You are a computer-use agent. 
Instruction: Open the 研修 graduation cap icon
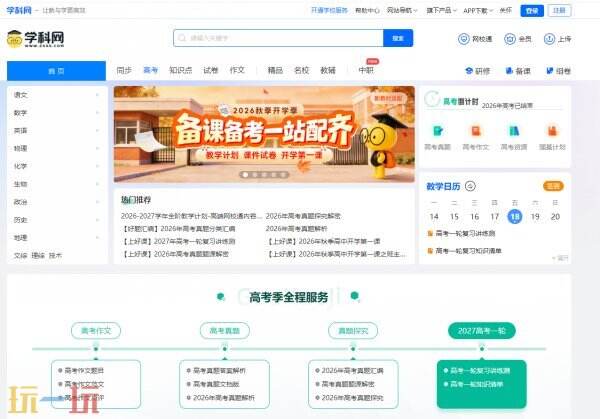(469, 71)
